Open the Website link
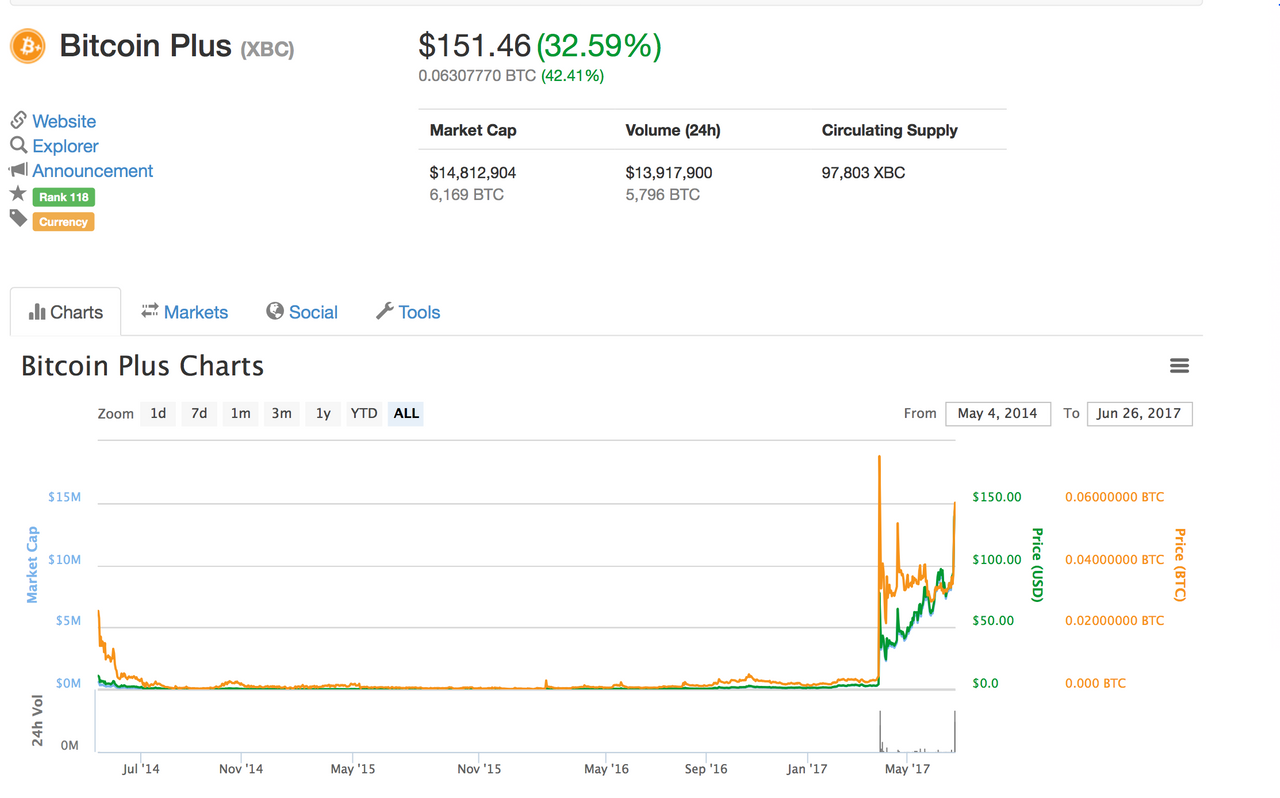The height and width of the screenshot is (798, 1280). [64, 121]
